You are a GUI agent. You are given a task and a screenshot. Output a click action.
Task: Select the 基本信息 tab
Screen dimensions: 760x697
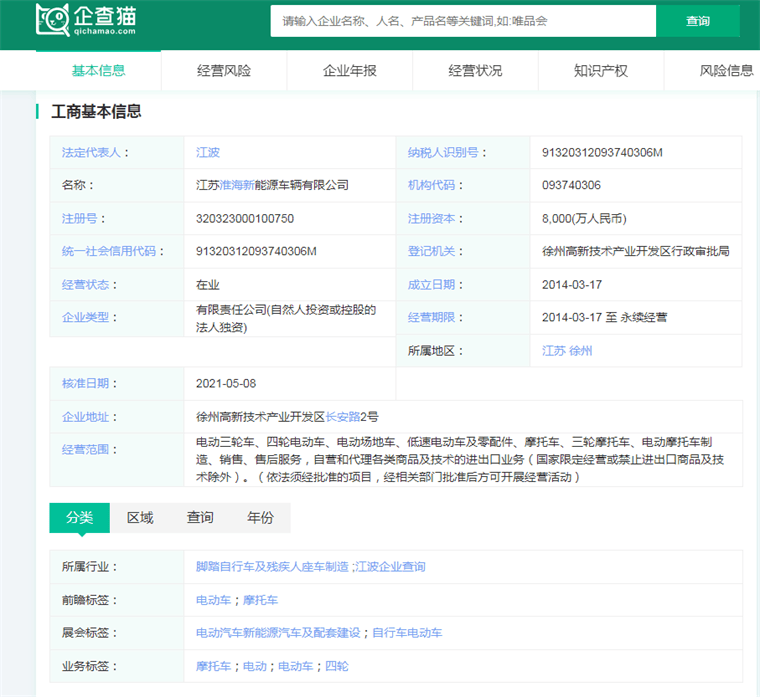pos(98,71)
